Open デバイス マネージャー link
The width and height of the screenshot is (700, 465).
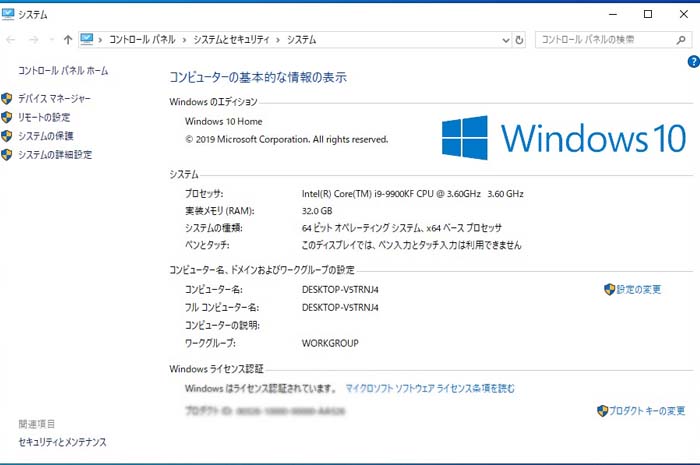54,99
